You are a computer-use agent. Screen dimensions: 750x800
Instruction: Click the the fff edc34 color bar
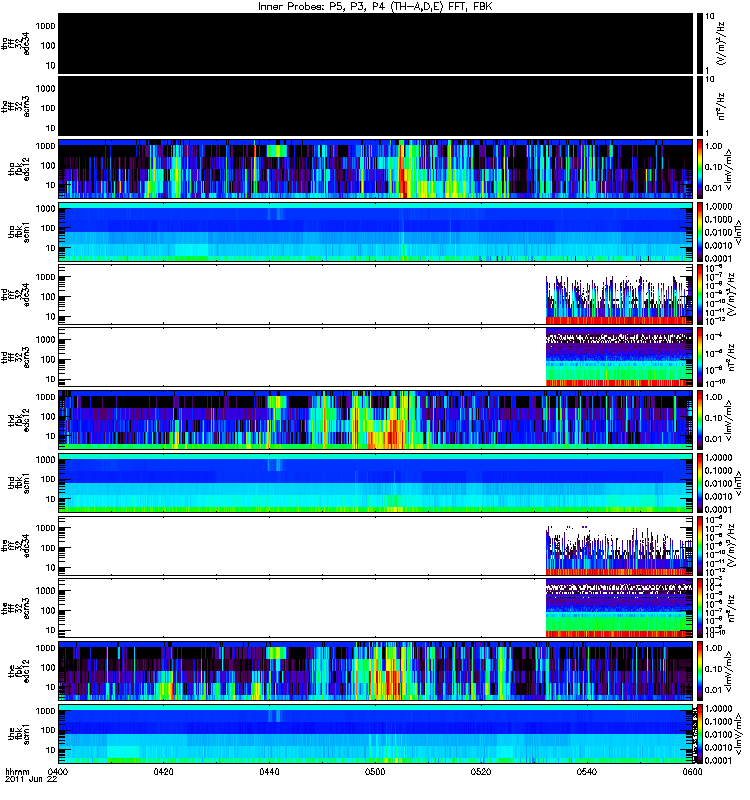[x=700, y=545]
